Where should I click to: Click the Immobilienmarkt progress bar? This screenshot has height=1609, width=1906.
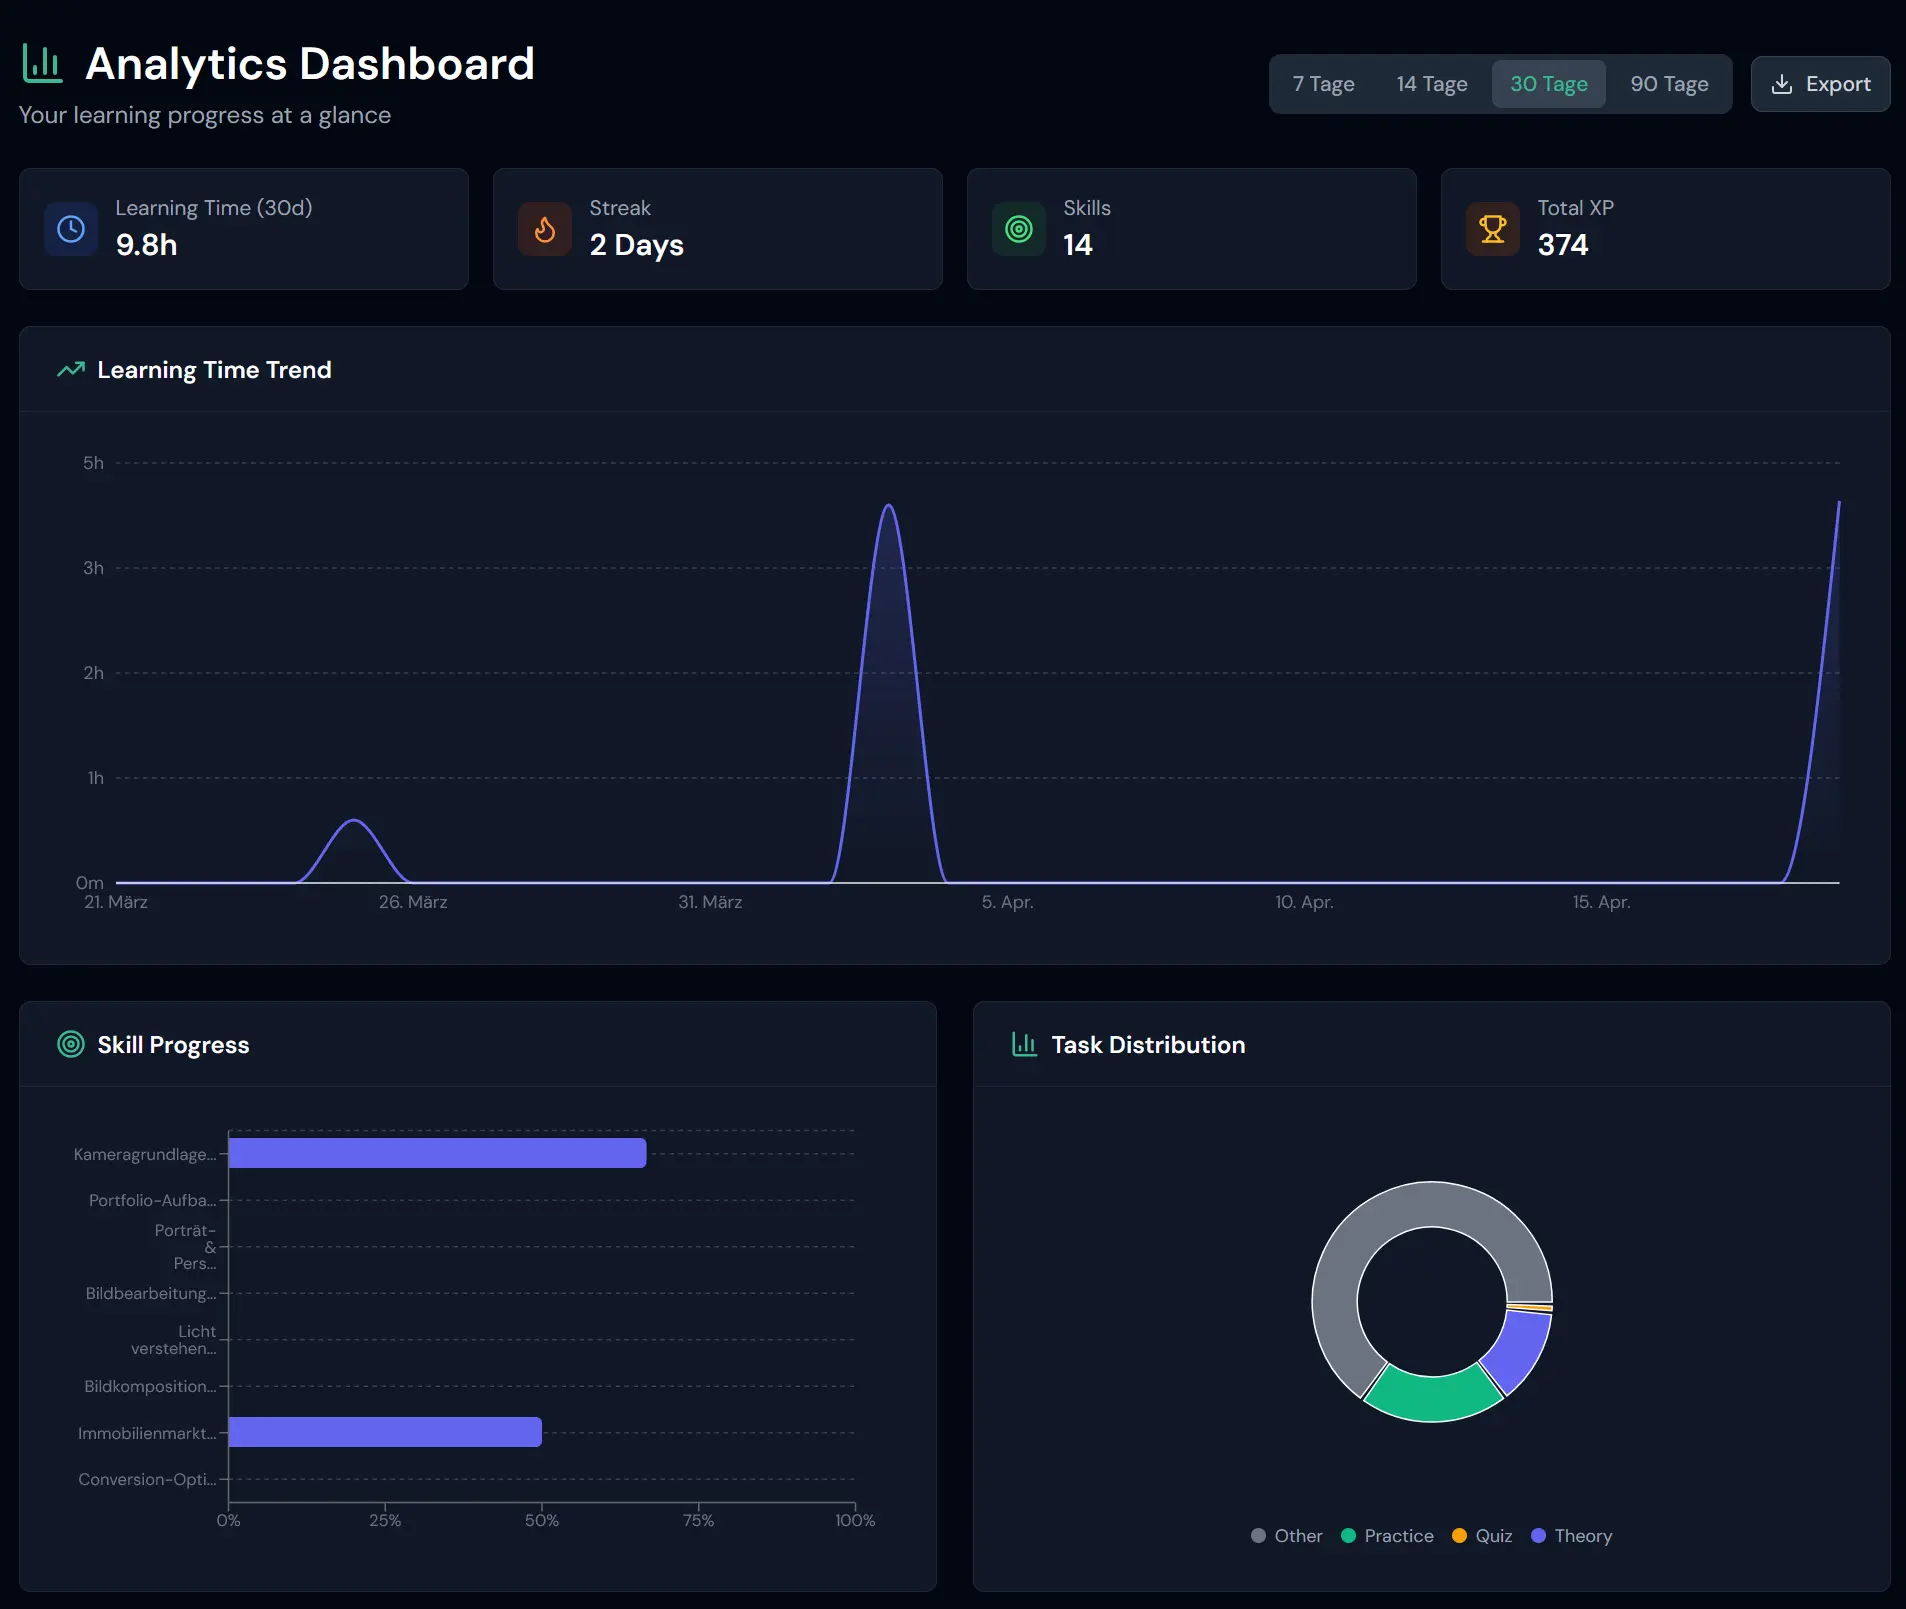385,1432
